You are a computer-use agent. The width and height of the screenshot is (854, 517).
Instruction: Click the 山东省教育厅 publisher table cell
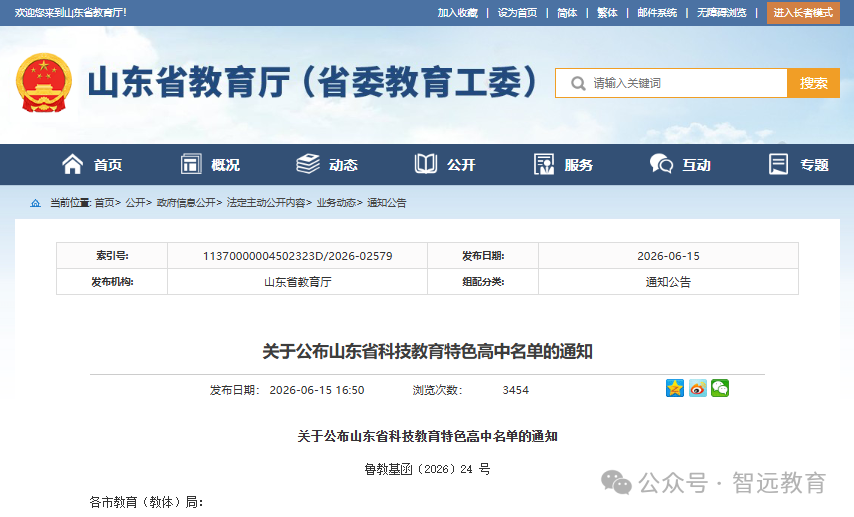click(x=297, y=282)
